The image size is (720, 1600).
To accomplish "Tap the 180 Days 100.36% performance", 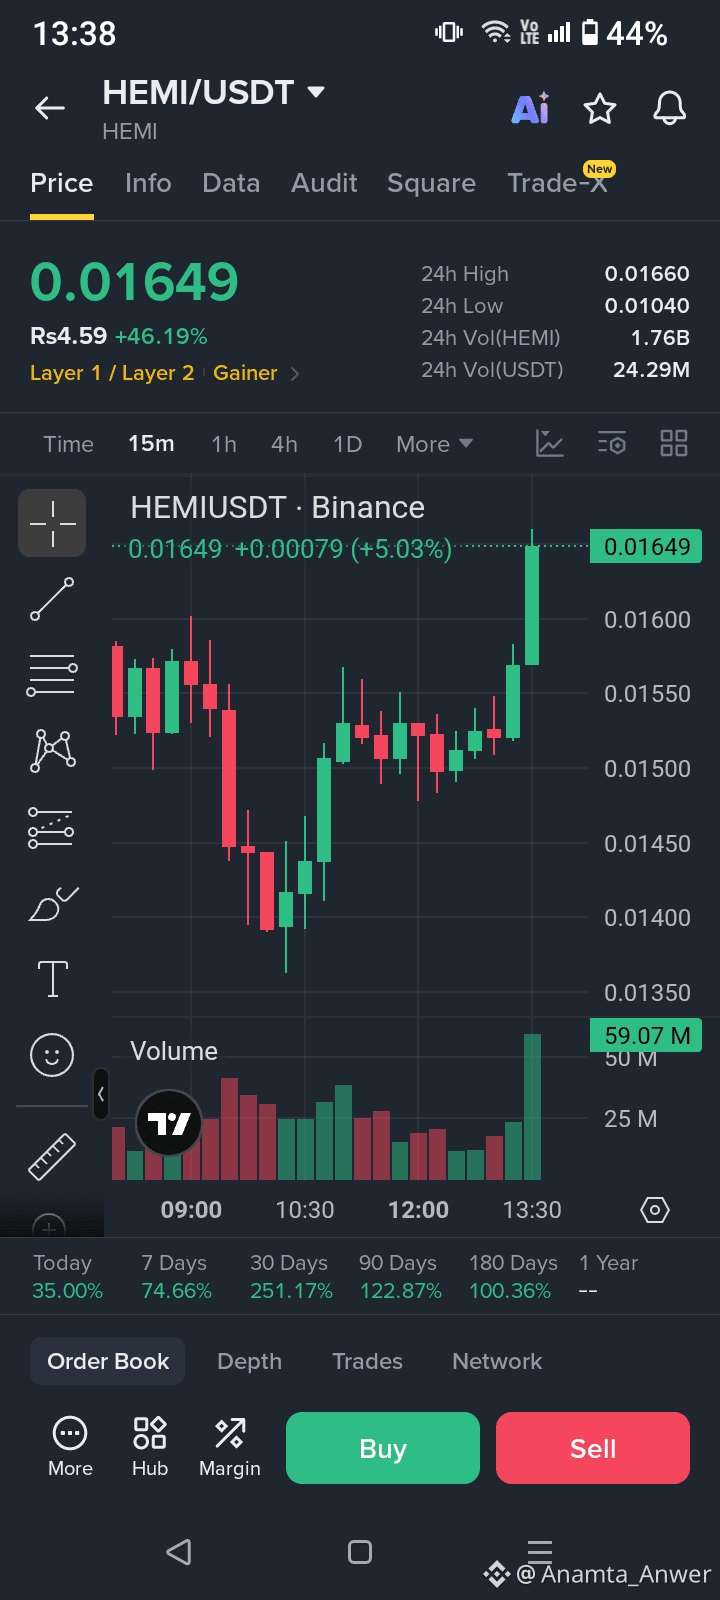I will point(513,1277).
